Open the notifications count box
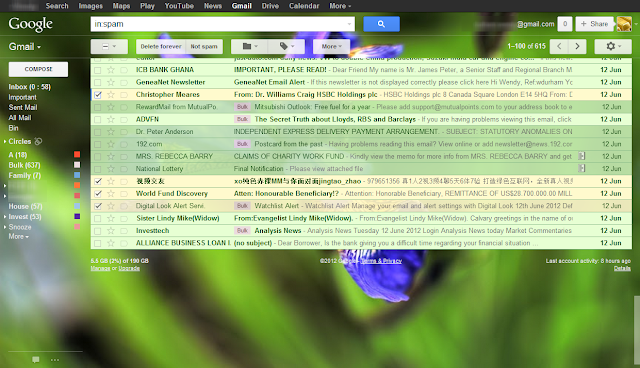Image resolution: width=640 pixels, height=368 pixels. coord(565,24)
